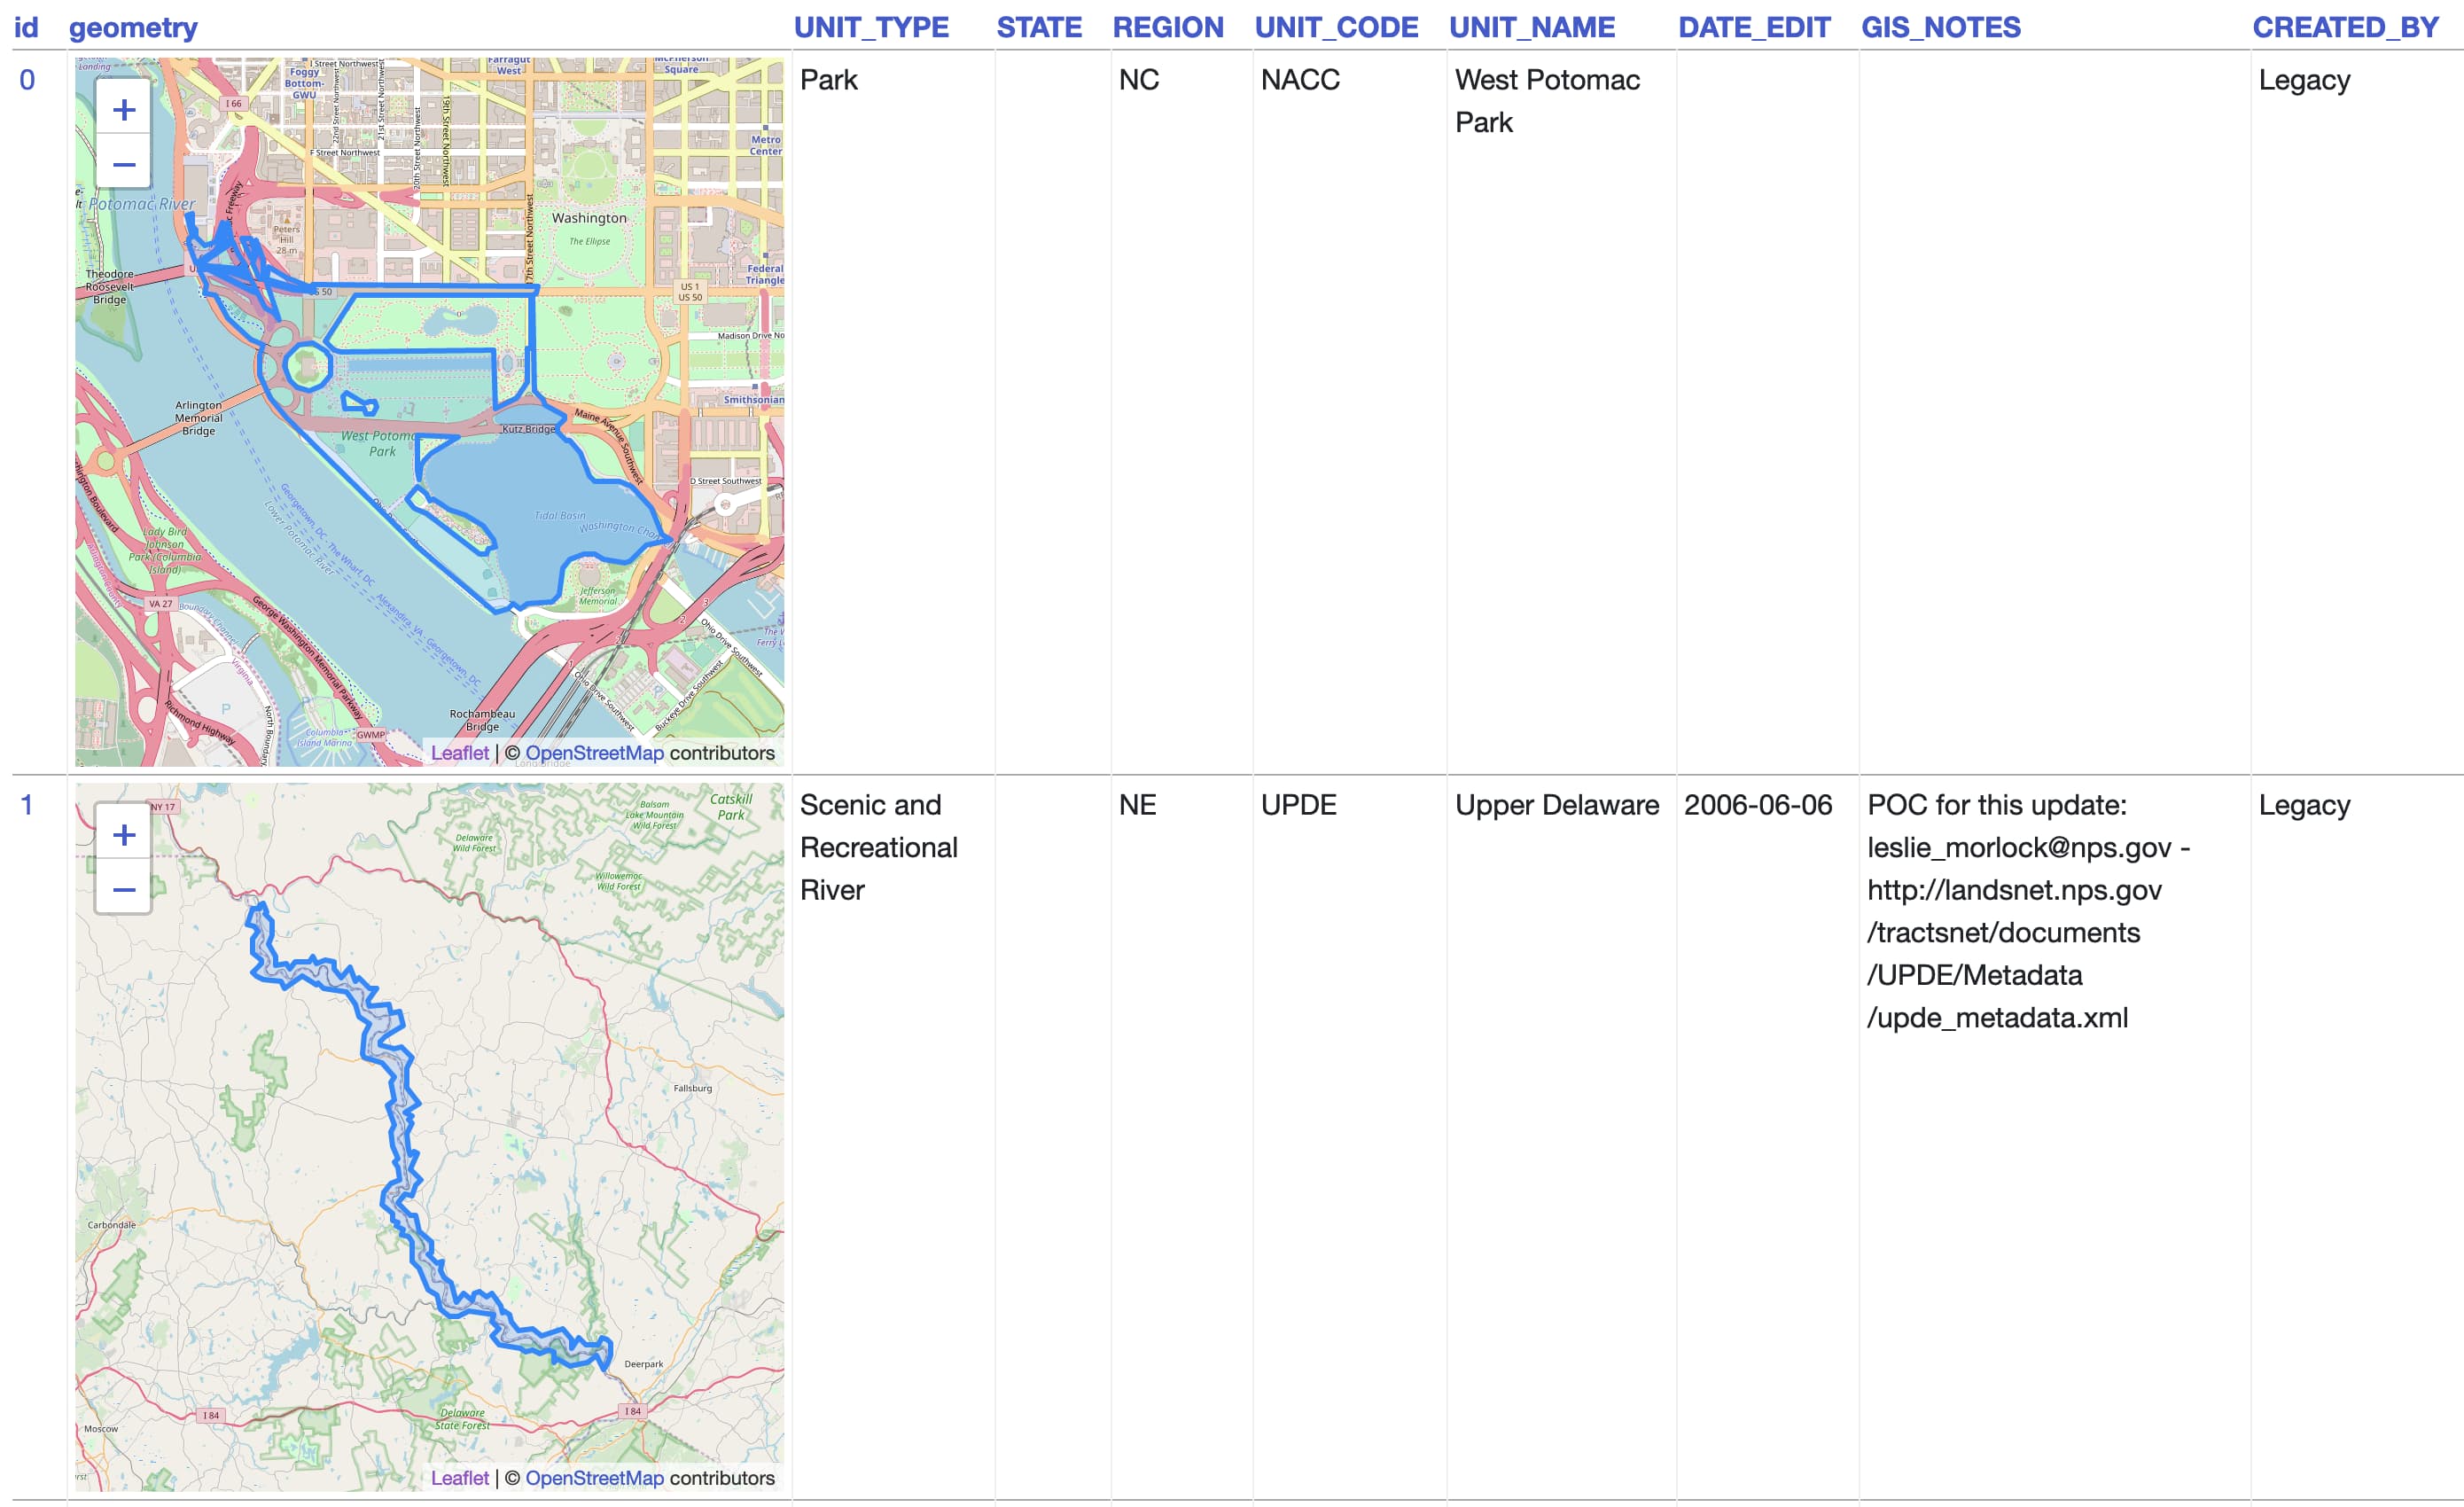Viewport: 2464px width, 1507px height.
Task: Select the UNIT_TYPE column header
Action: [871, 27]
